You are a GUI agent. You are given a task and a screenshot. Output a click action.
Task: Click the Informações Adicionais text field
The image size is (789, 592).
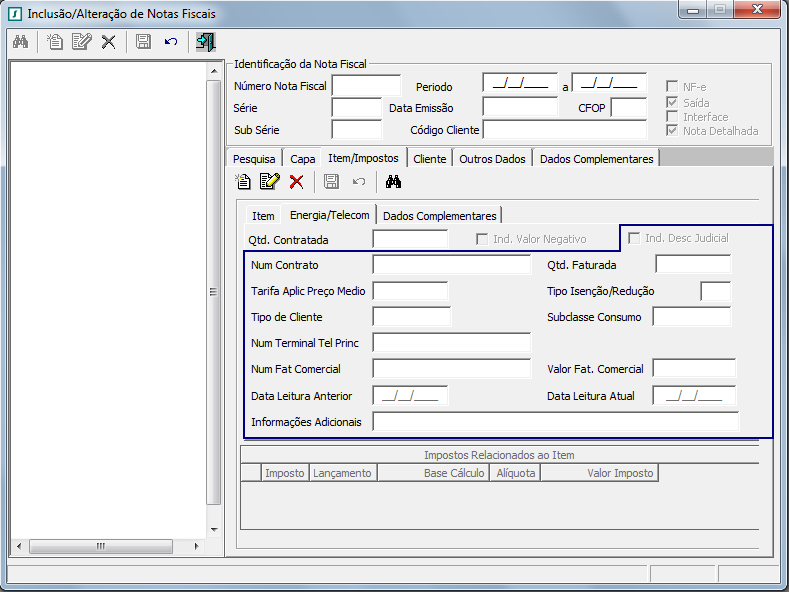point(555,422)
